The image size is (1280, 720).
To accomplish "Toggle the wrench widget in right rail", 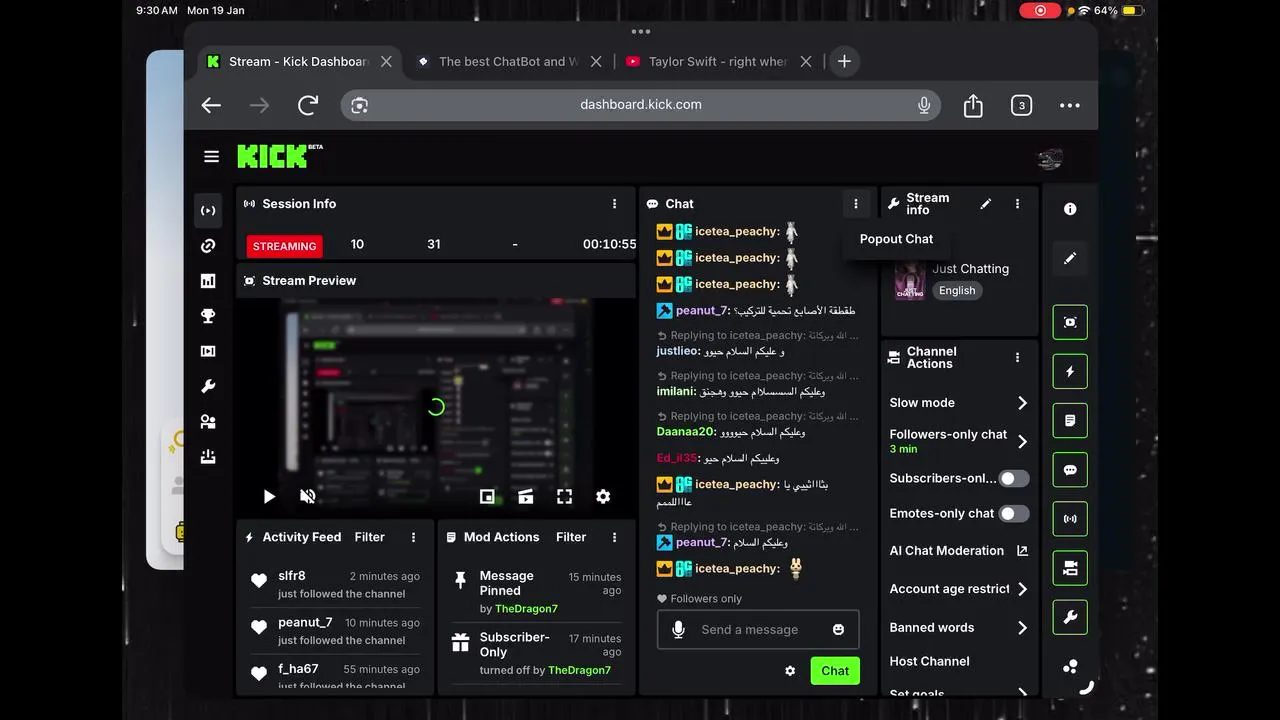I will pos(1070,618).
